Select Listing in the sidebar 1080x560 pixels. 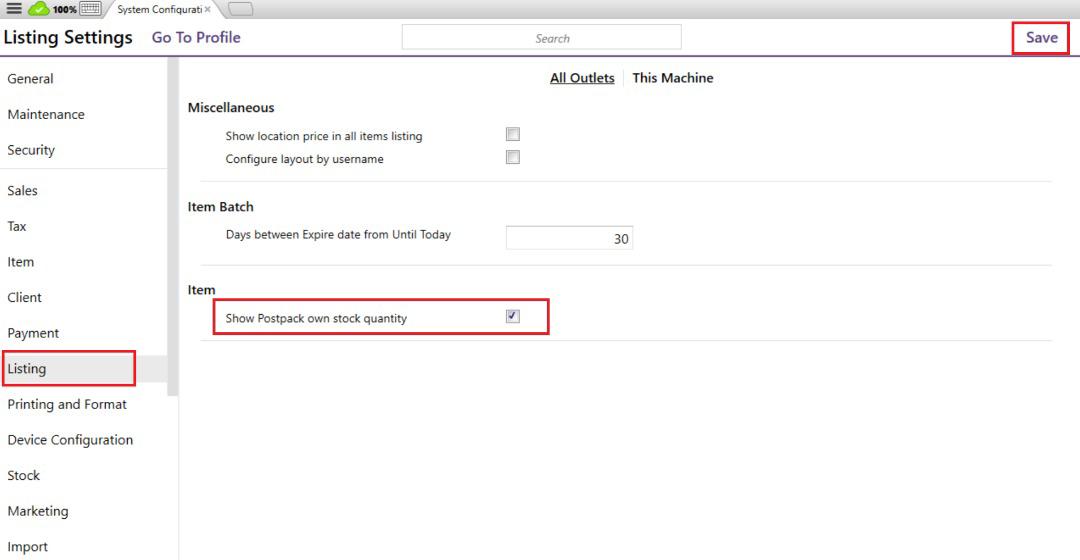[27, 369]
